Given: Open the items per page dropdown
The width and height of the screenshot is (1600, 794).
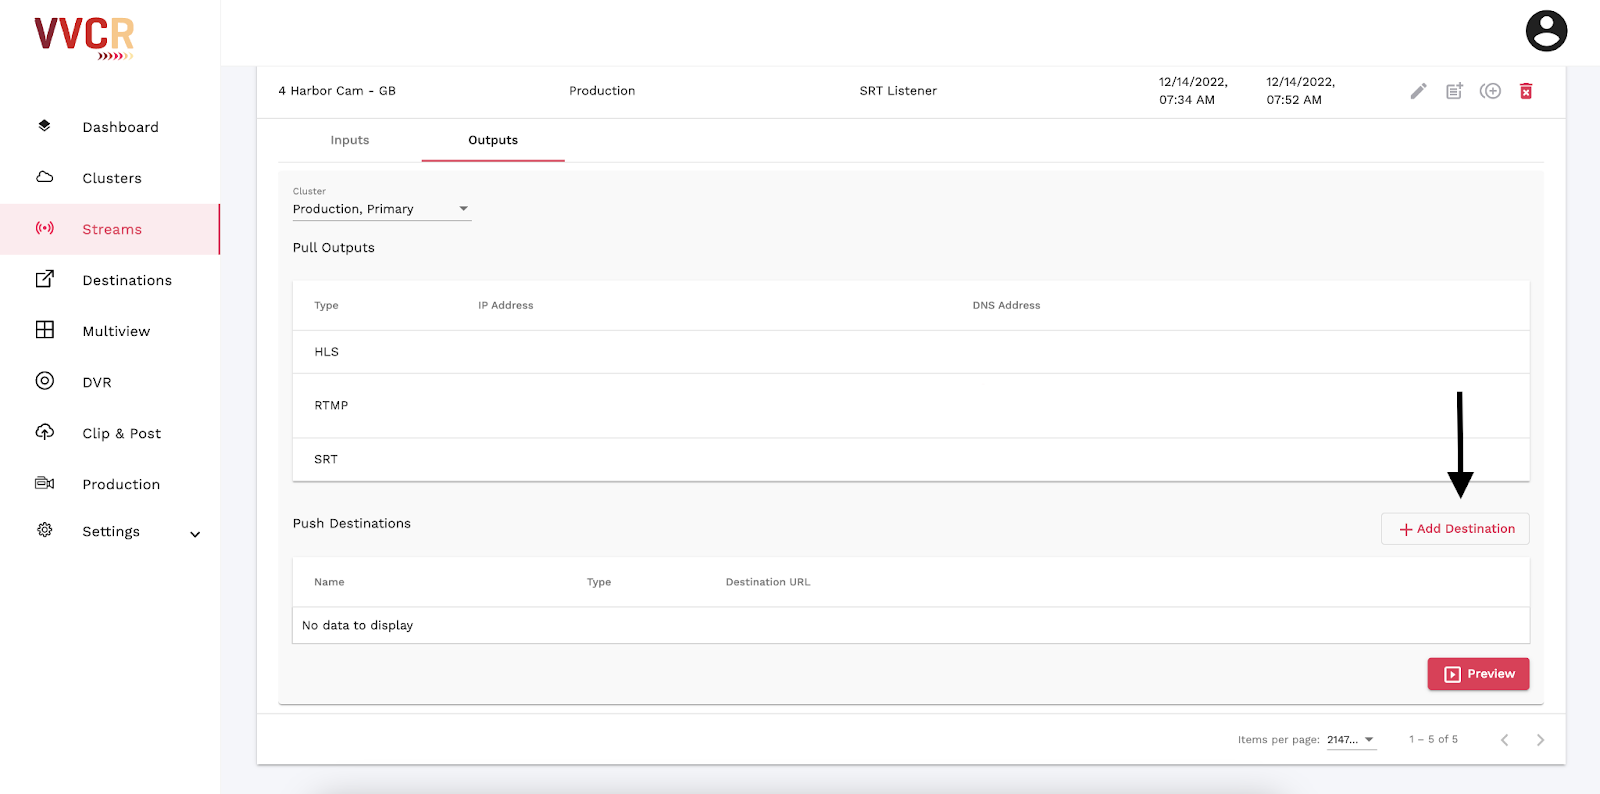Looking at the screenshot, I should point(1351,740).
